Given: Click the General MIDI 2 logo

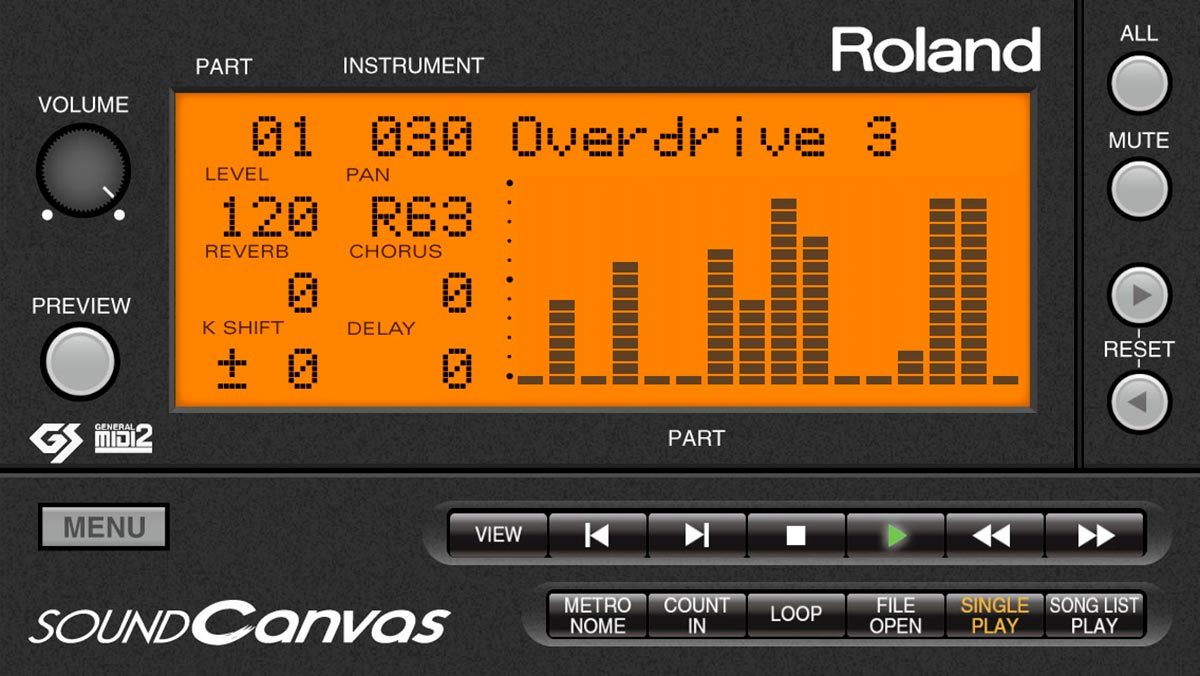Looking at the screenshot, I should 123,438.
